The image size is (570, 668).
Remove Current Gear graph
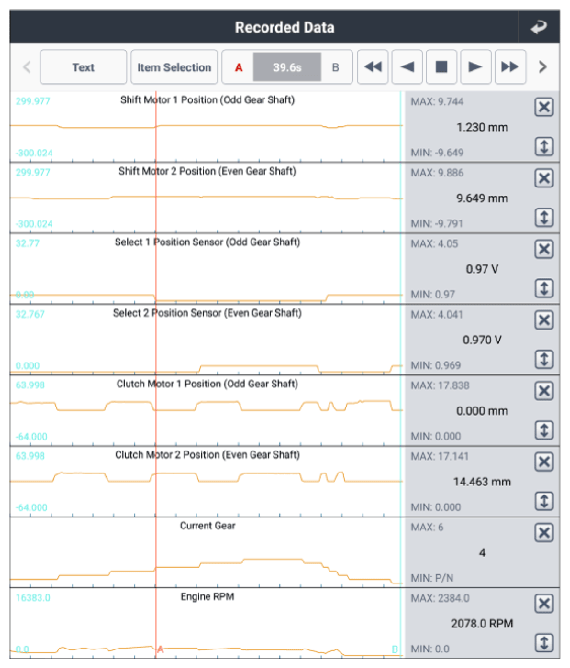[x=544, y=533]
